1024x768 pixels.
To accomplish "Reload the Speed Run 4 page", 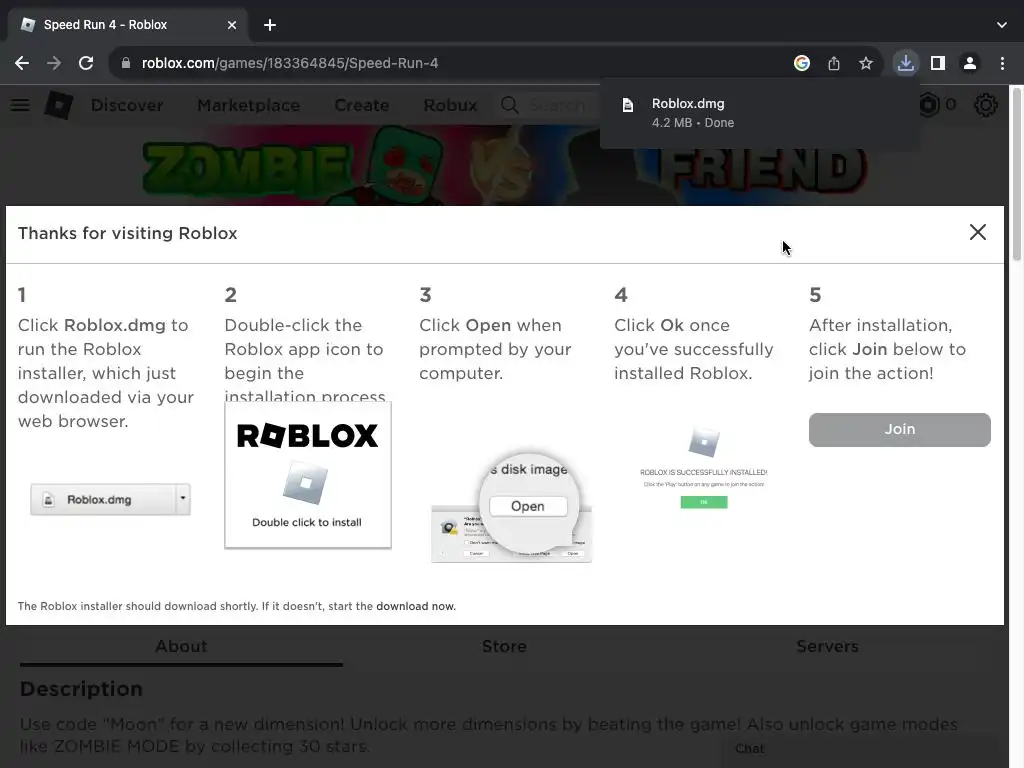I will tap(86, 63).
